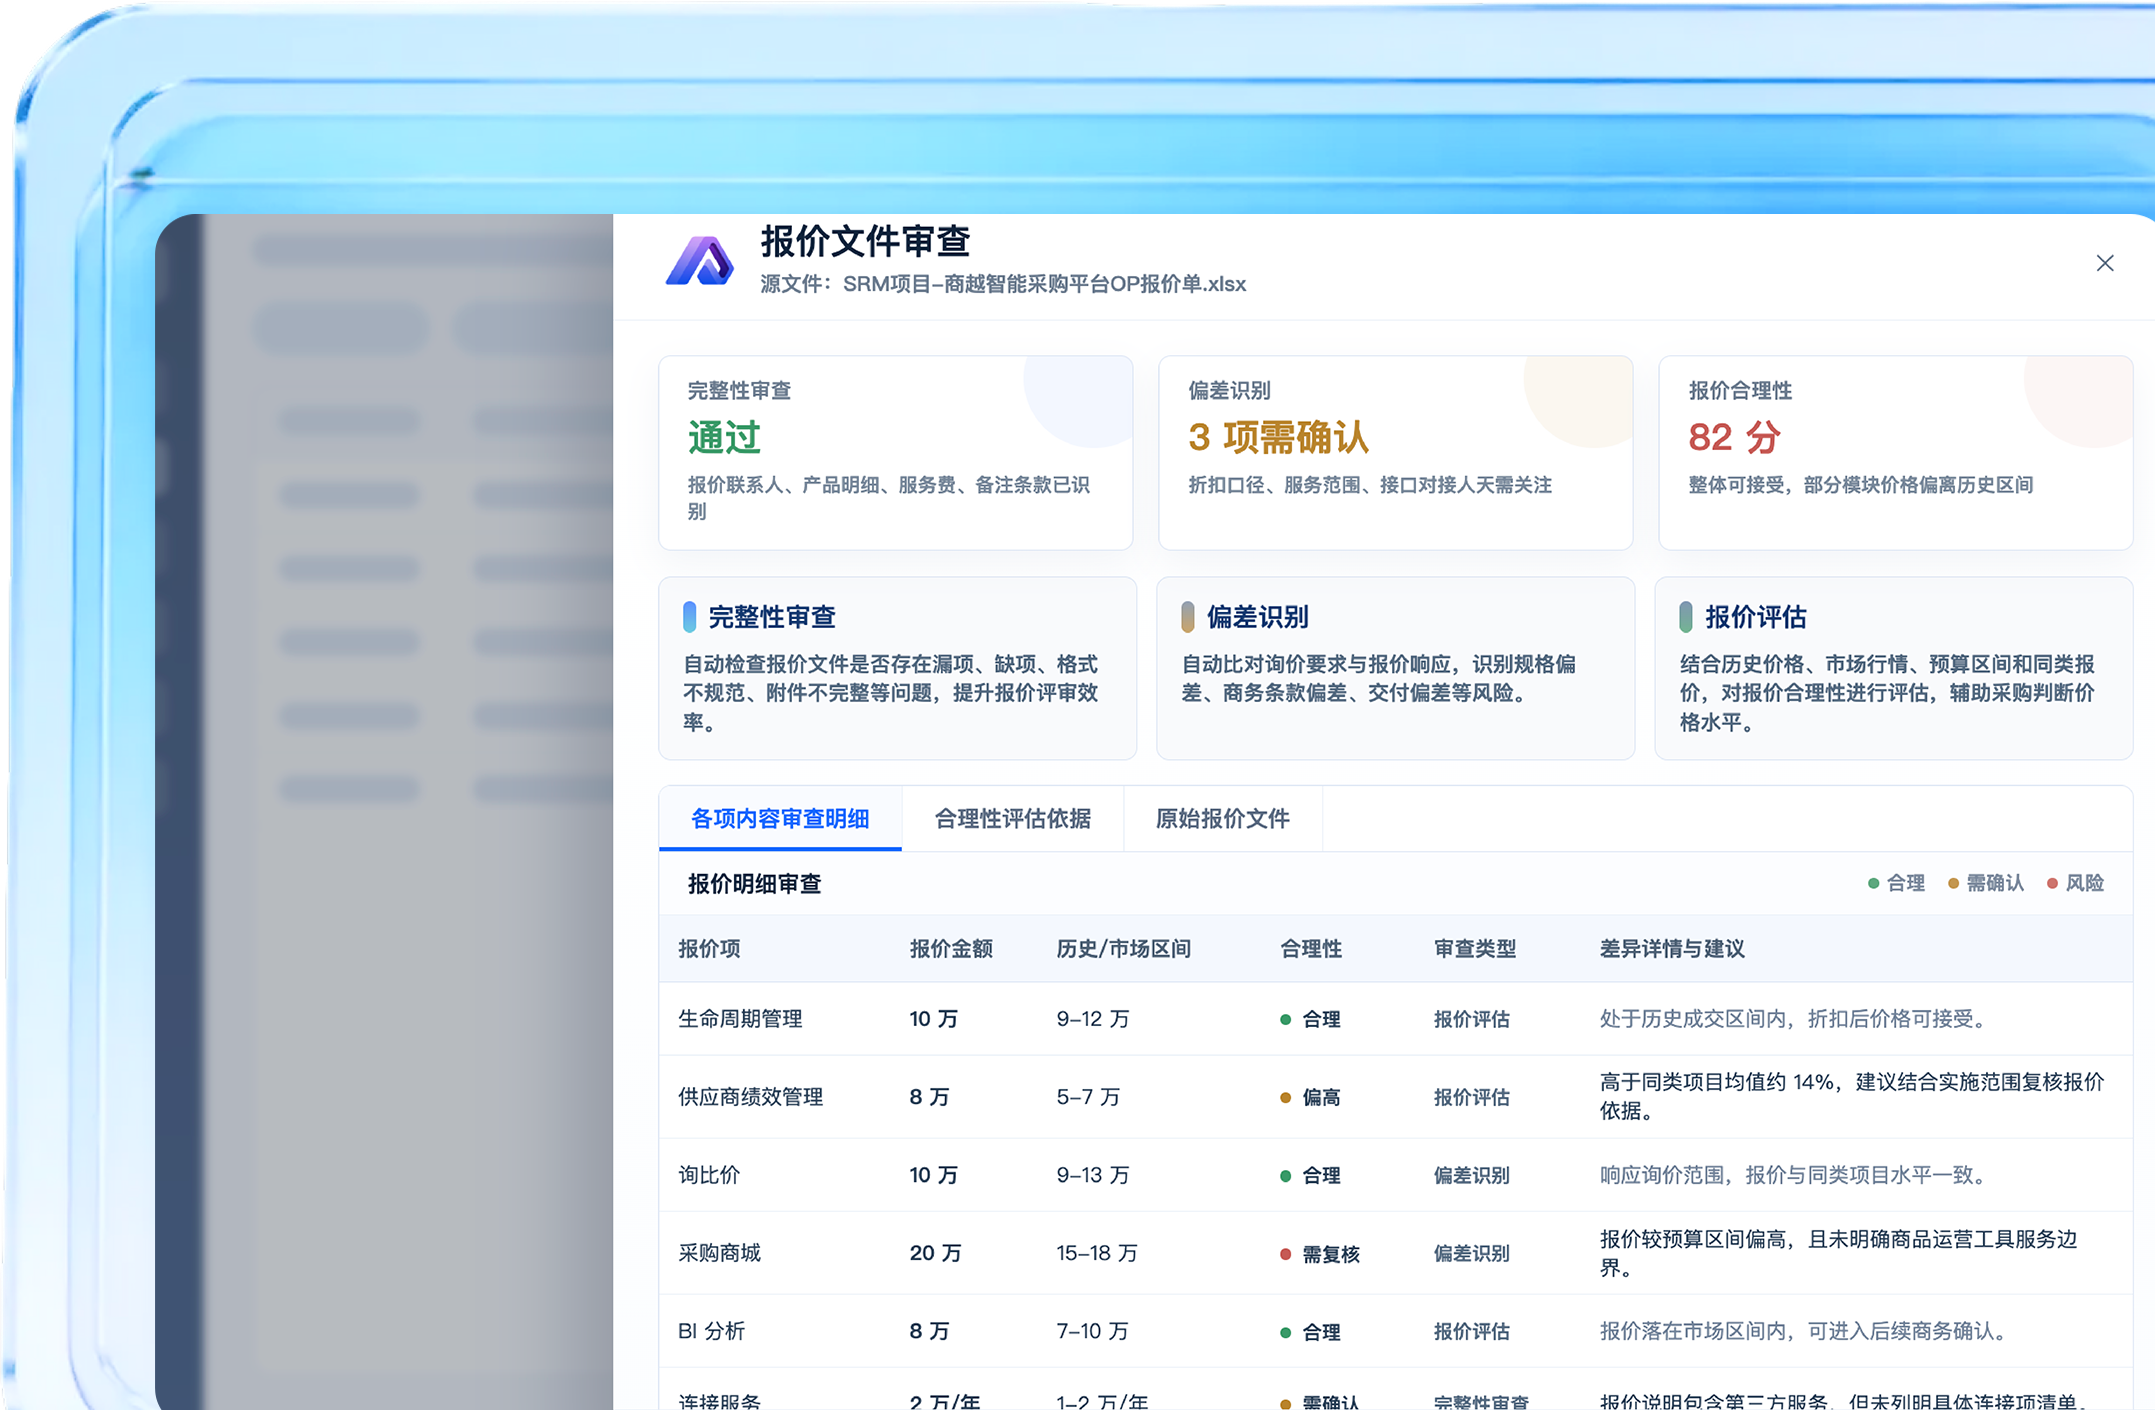This screenshot has height=1410, width=2155.
Task: Click the 处于历史成交区间内 suggestion text
Action: tap(1795, 1018)
